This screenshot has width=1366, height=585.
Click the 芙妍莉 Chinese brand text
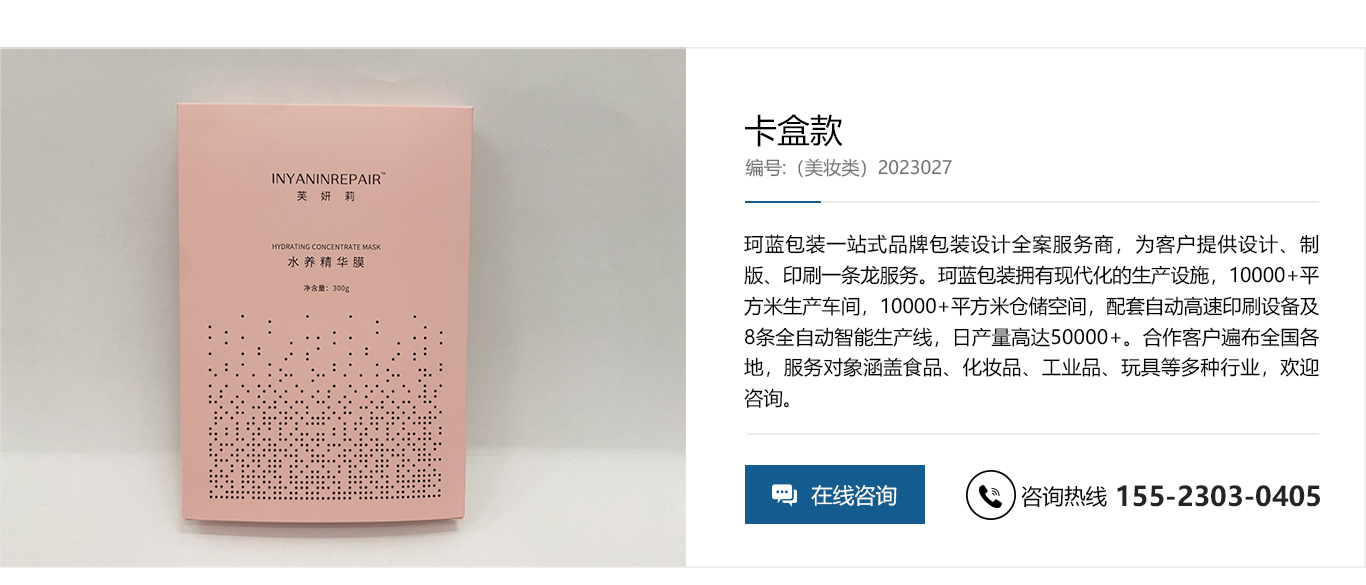(x=326, y=197)
